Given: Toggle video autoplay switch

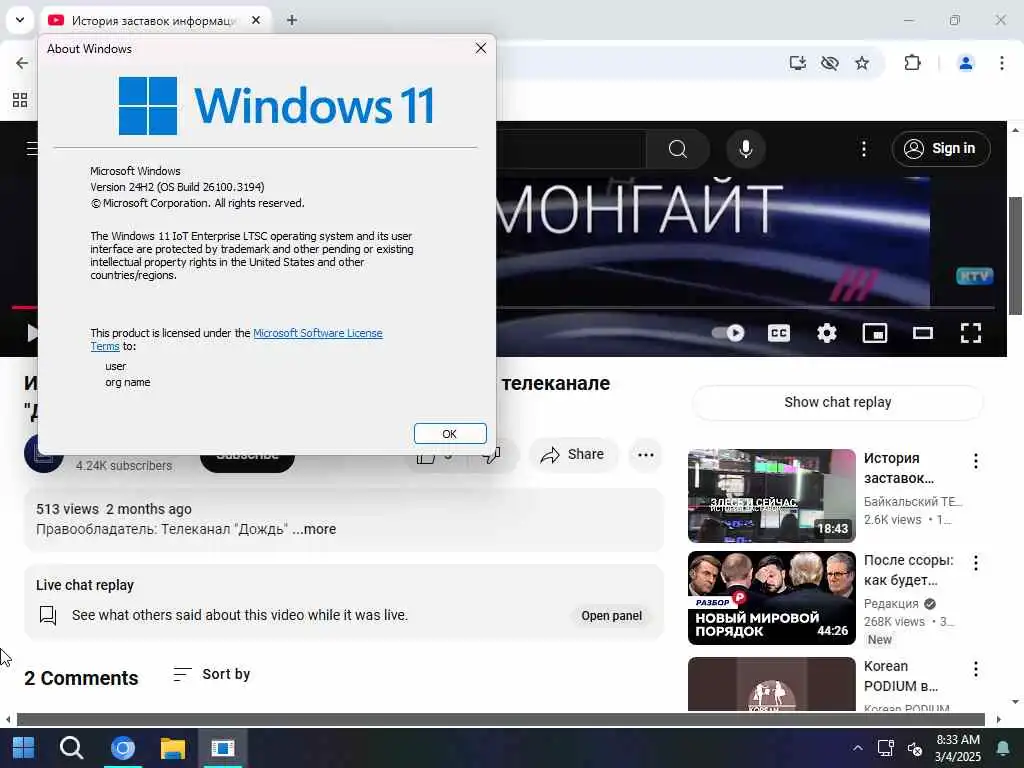Looking at the screenshot, I should click(728, 333).
